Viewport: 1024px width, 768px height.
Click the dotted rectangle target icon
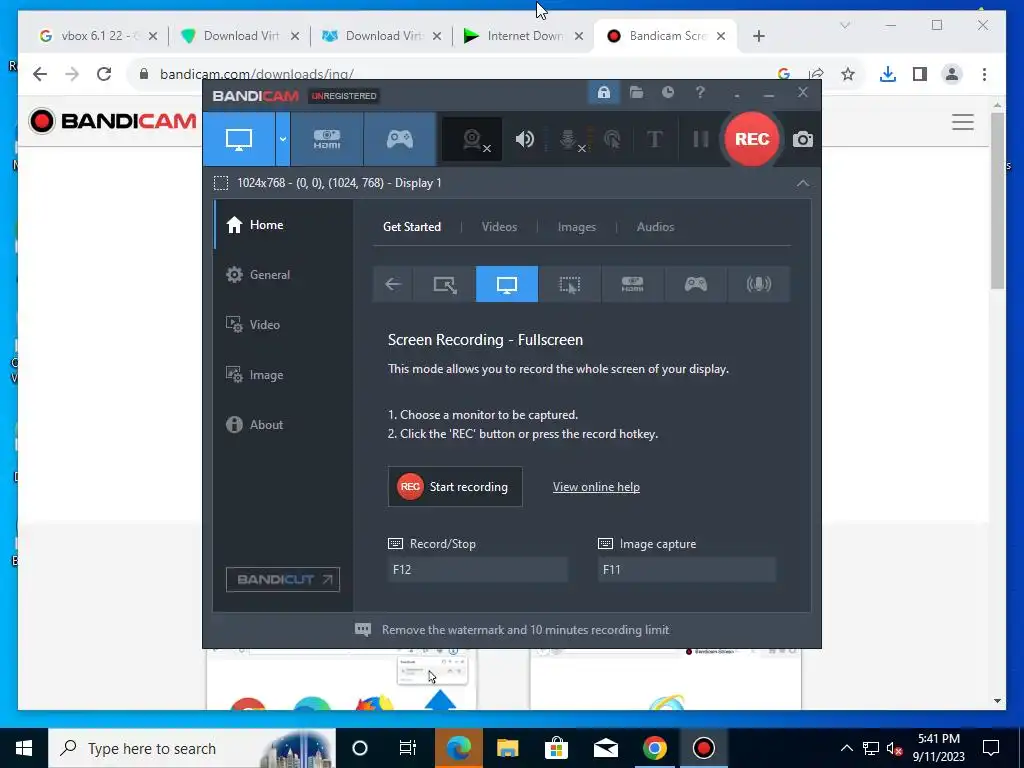[x=221, y=183]
